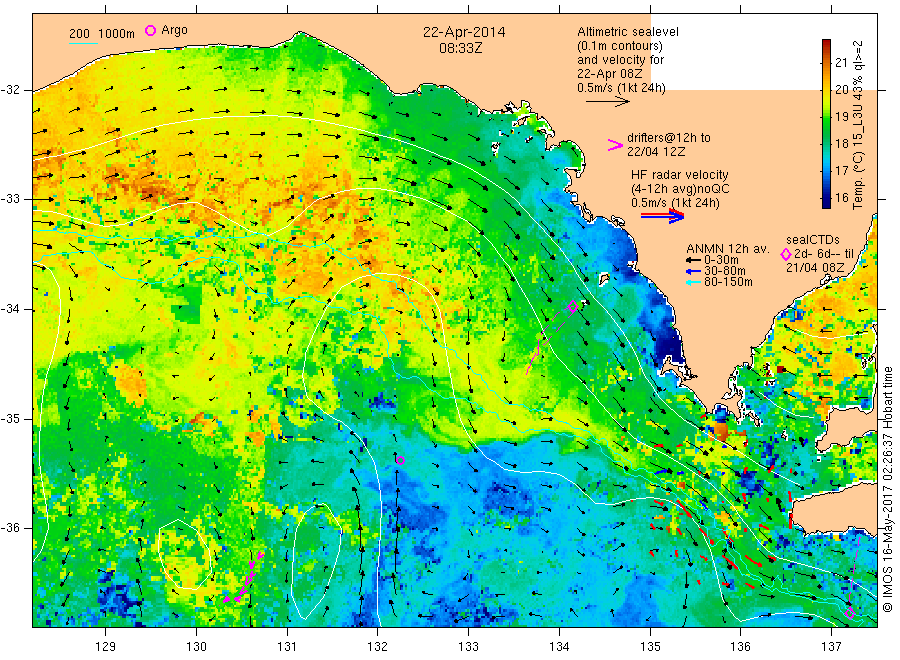The height and width of the screenshot is (660, 900).
Task: Click the time label 08:33Z
Action: coord(460,48)
